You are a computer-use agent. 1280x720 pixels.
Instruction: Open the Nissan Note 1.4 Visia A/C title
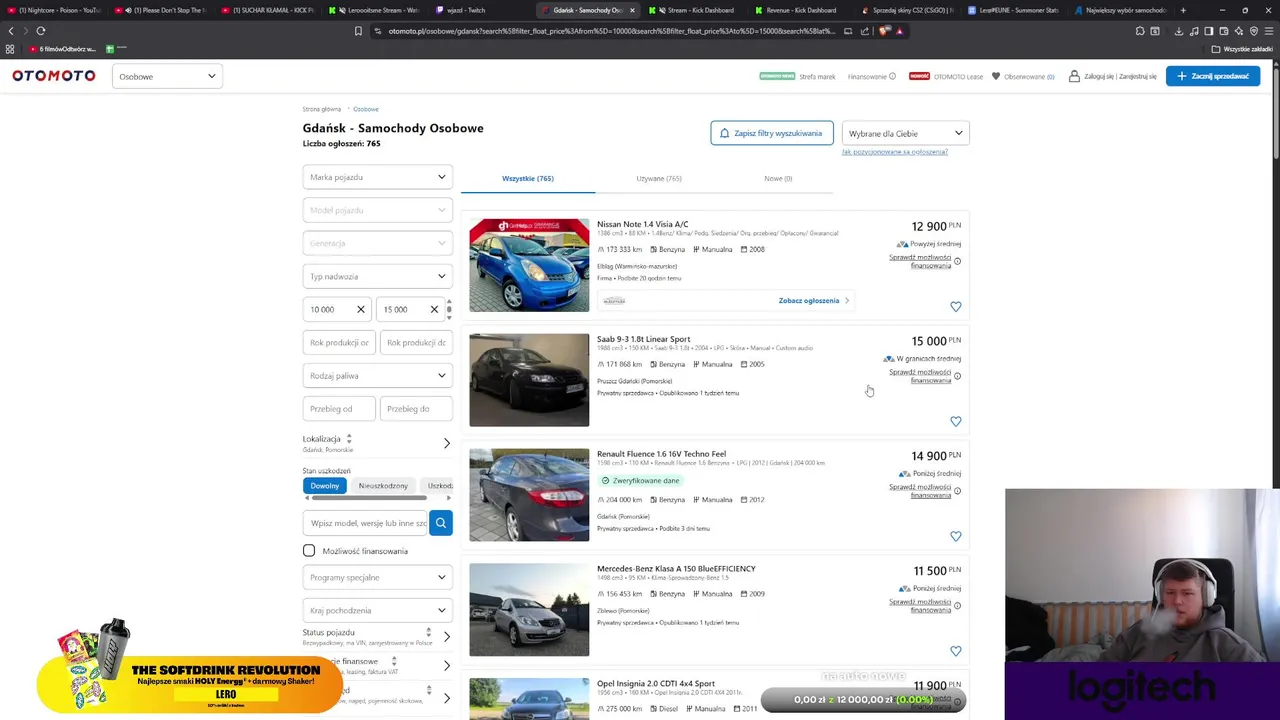[x=643, y=224]
